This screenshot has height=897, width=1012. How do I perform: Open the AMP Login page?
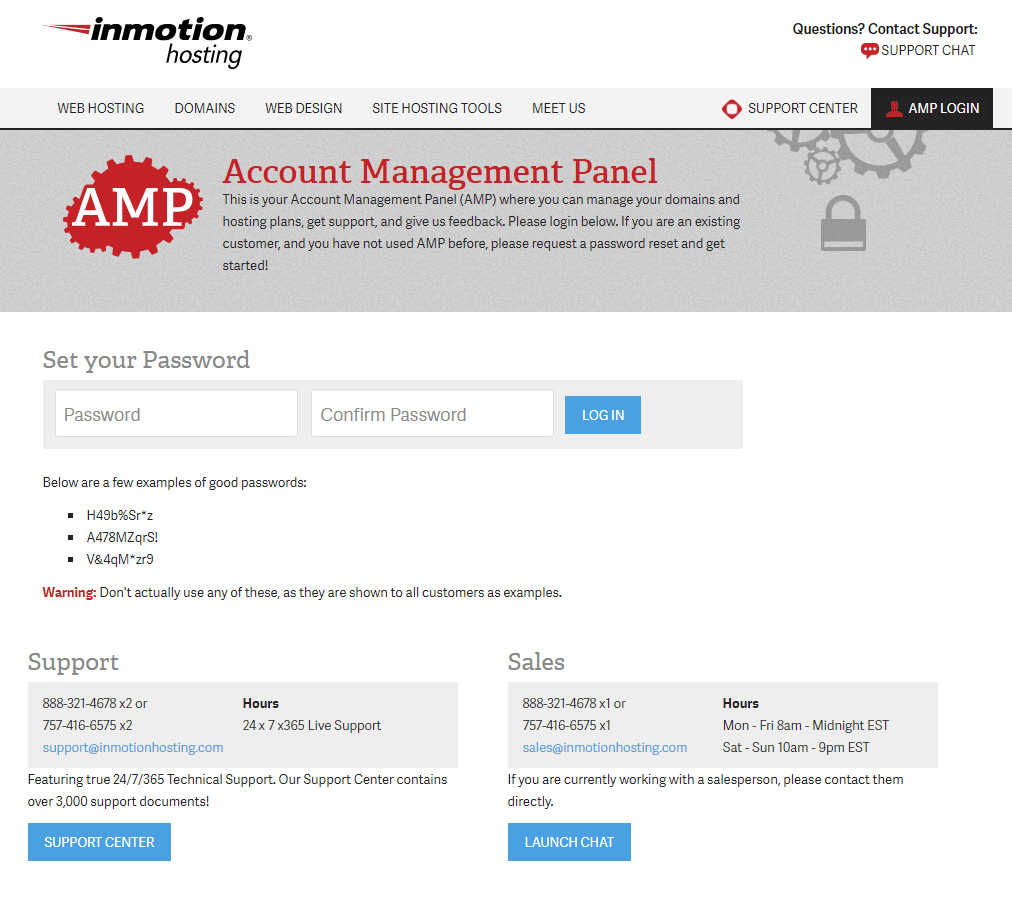(932, 108)
